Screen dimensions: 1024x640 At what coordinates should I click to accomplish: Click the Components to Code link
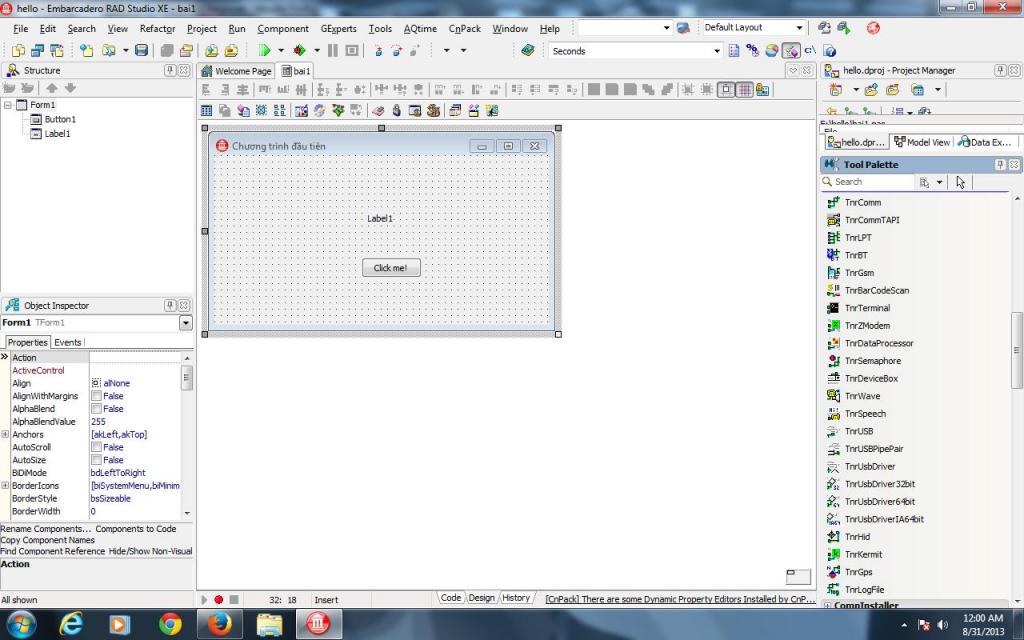point(136,528)
